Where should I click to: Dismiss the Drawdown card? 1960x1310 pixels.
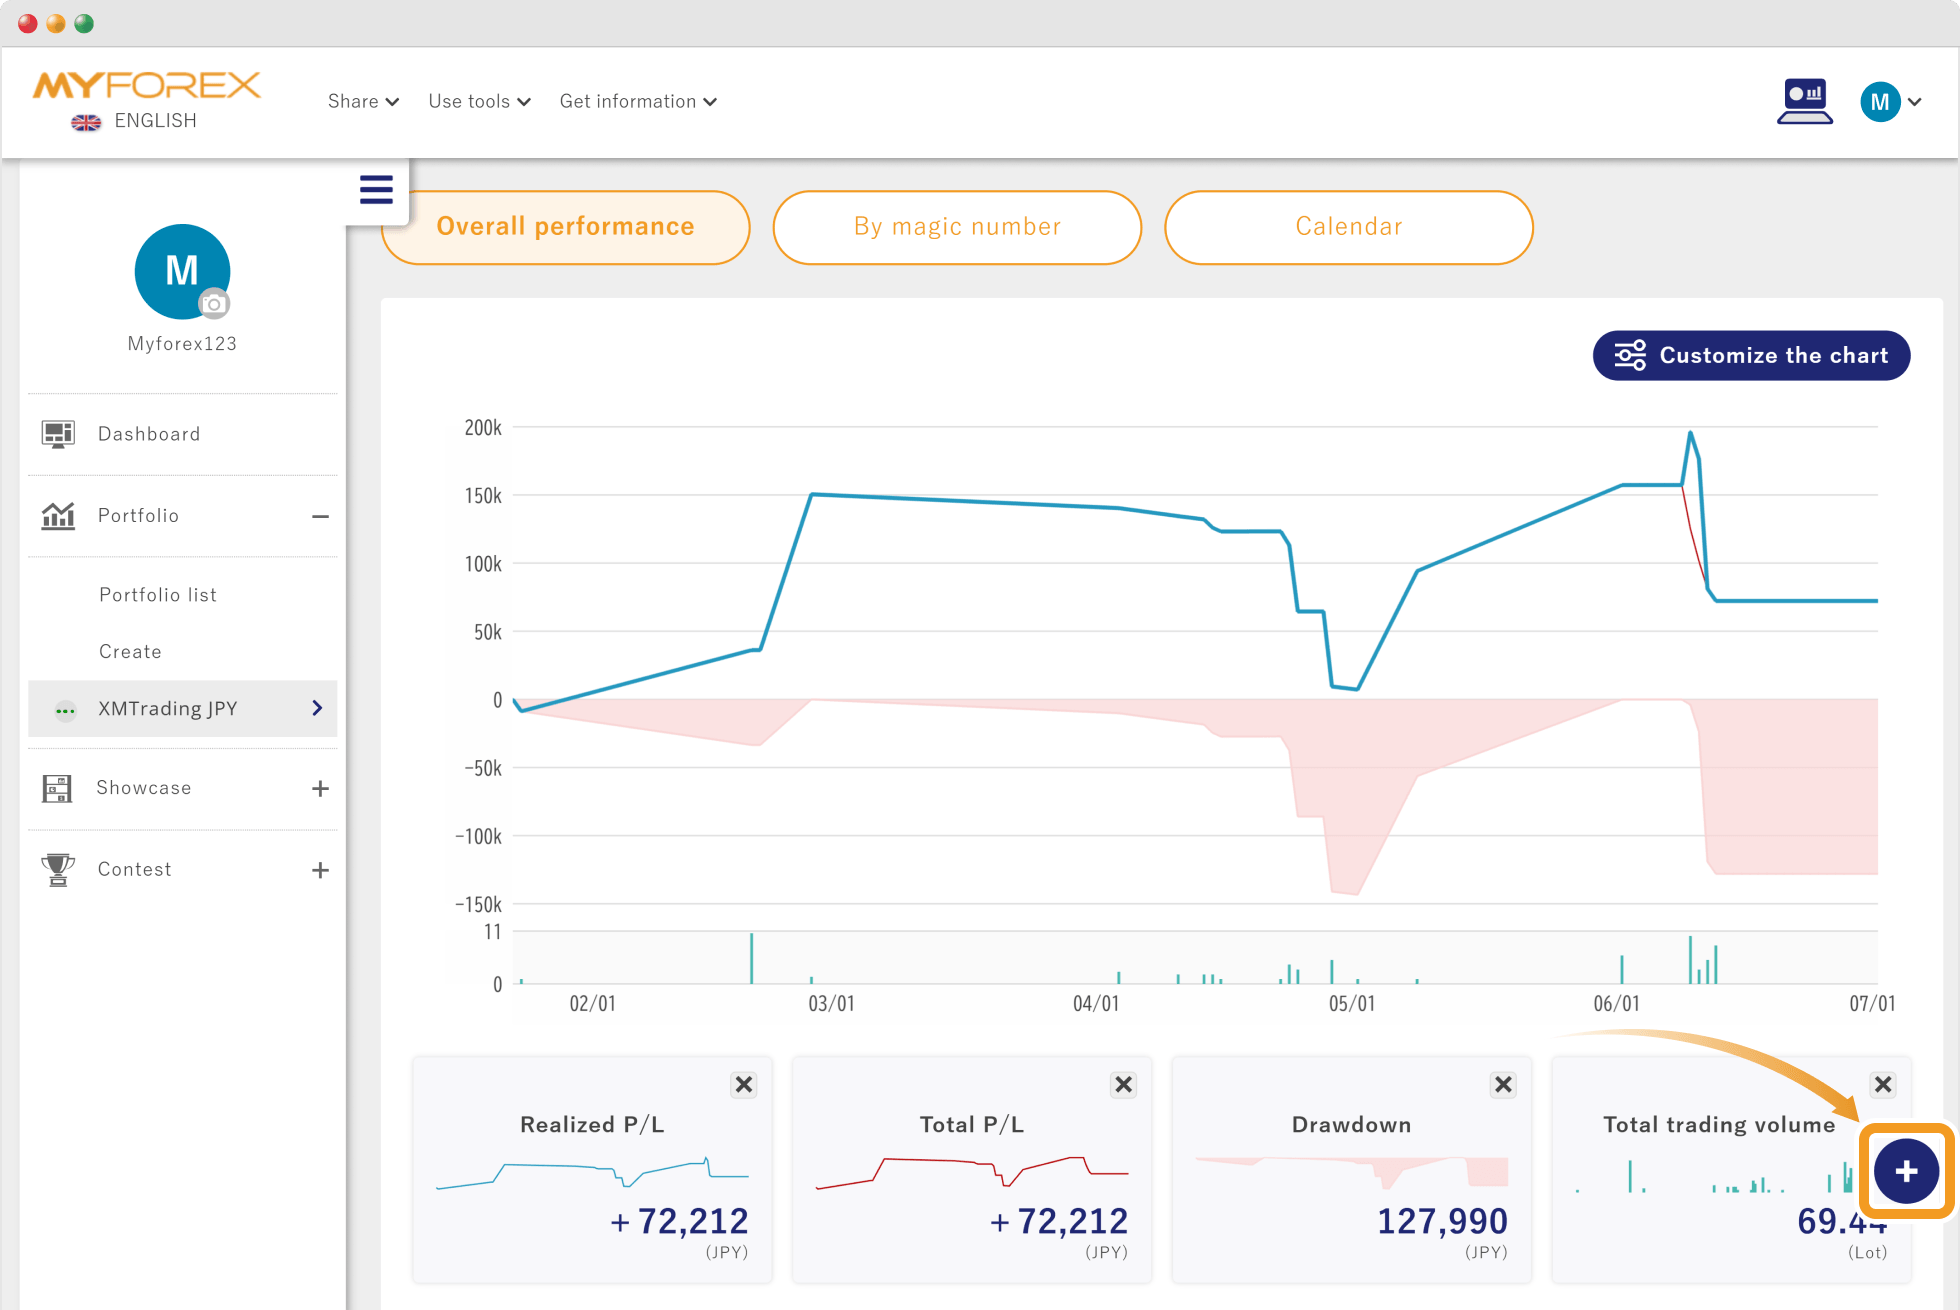point(1503,1085)
